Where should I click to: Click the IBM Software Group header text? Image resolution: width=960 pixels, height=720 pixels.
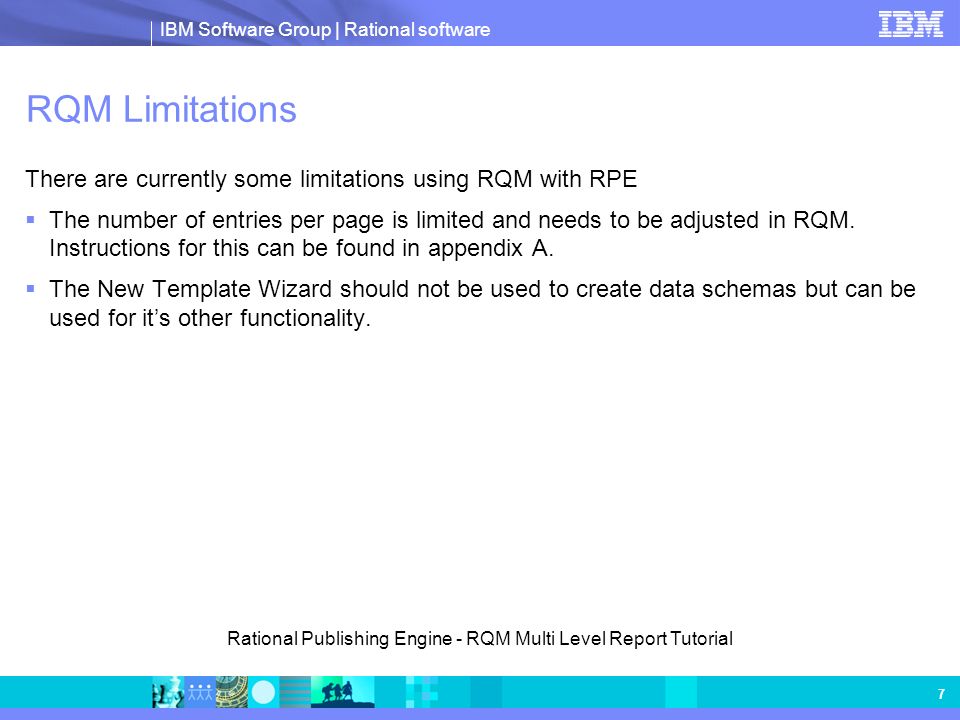pyautogui.click(x=325, y=29)
